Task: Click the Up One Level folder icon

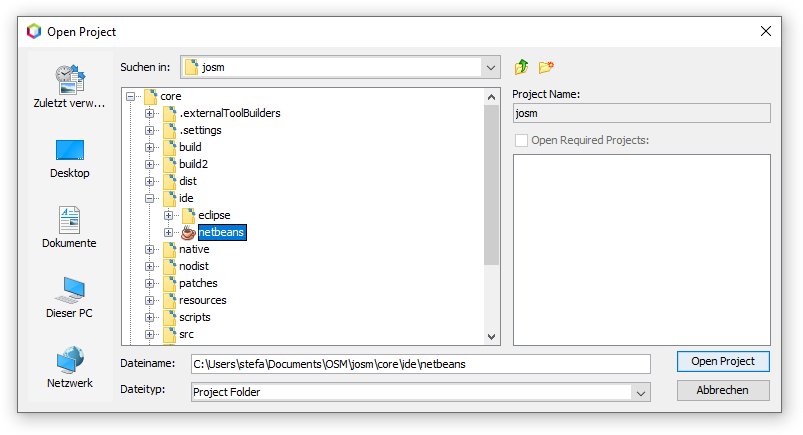Action: pyautogui.click(x=521, y=67)
